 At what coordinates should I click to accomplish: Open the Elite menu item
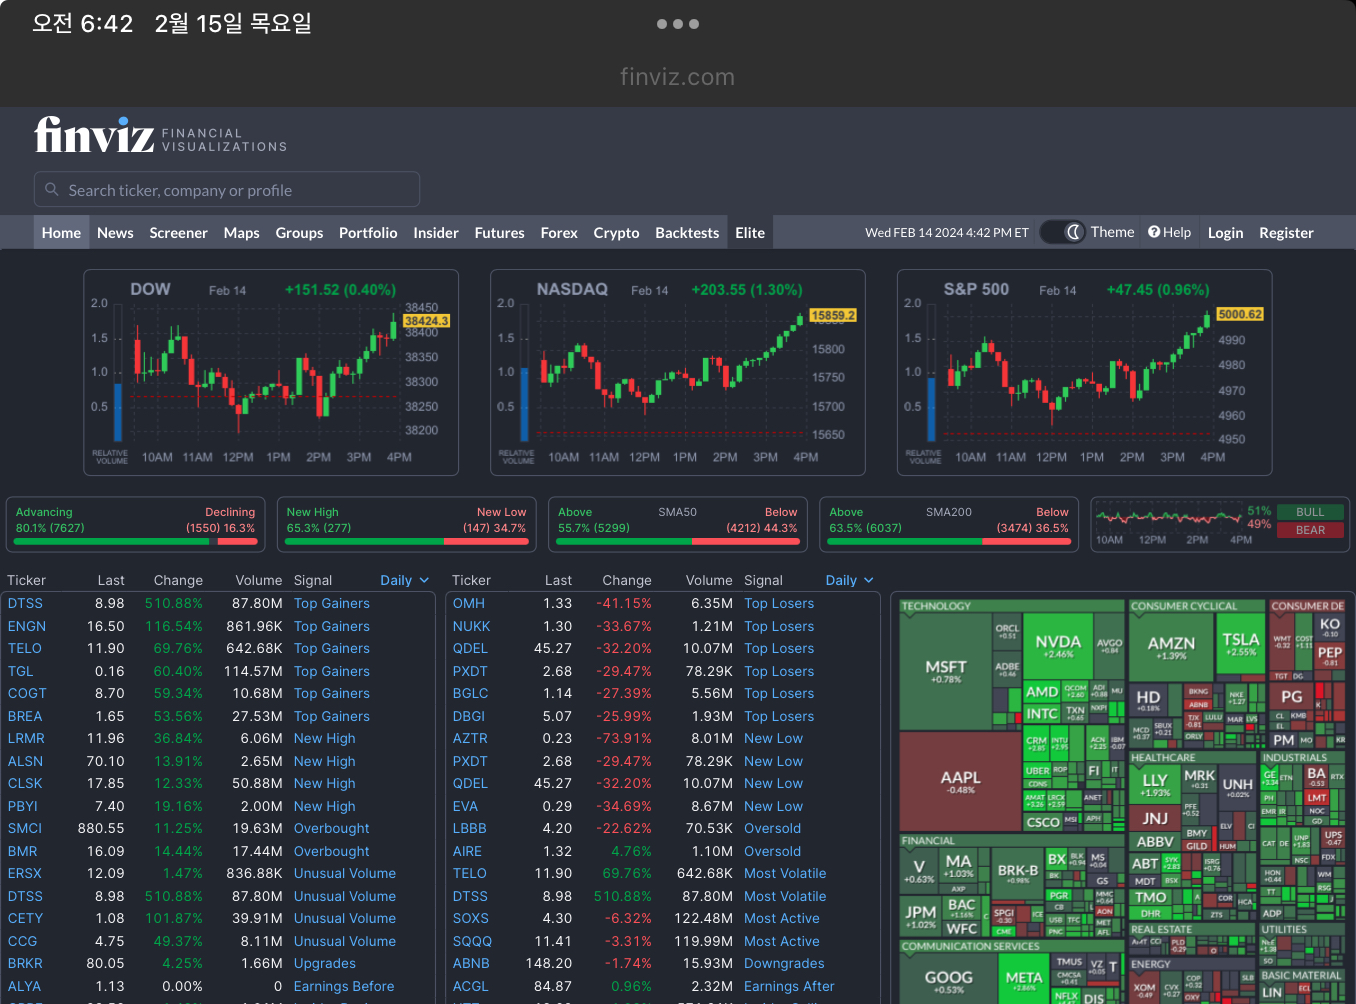click(x=750, y=232)
